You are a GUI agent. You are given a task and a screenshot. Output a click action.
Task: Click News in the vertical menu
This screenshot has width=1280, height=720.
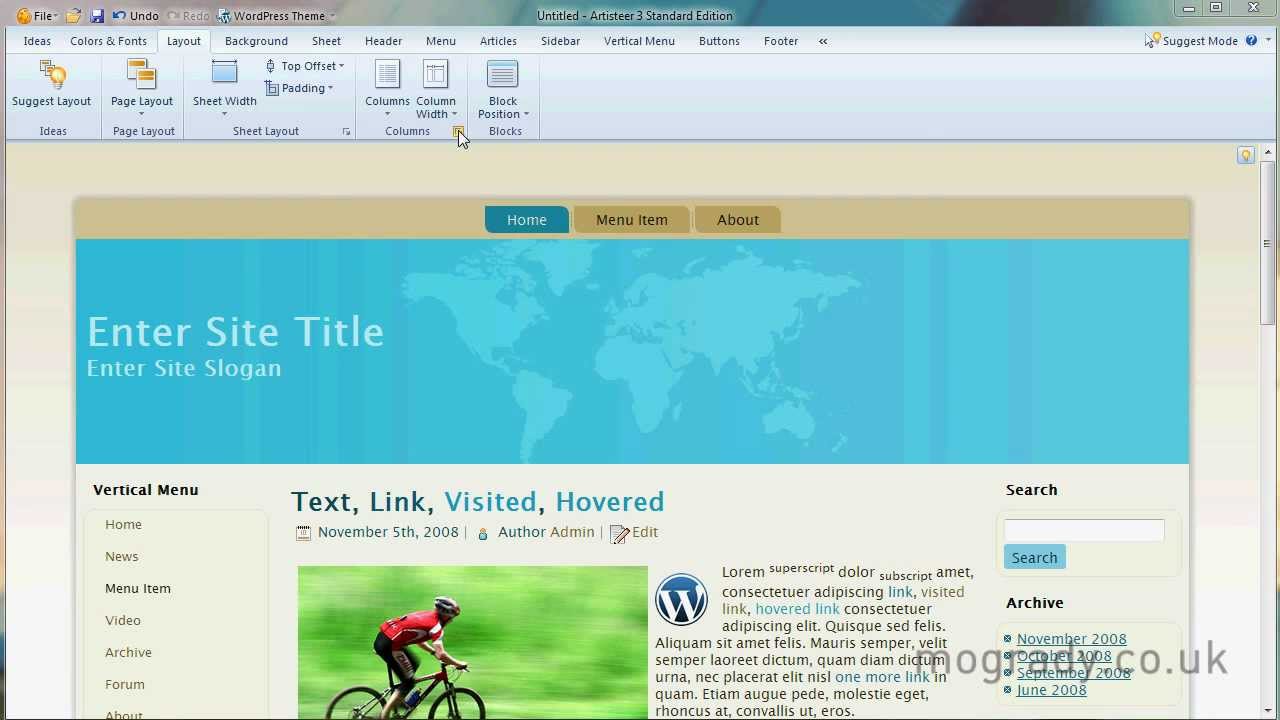[x=122, y=557]
